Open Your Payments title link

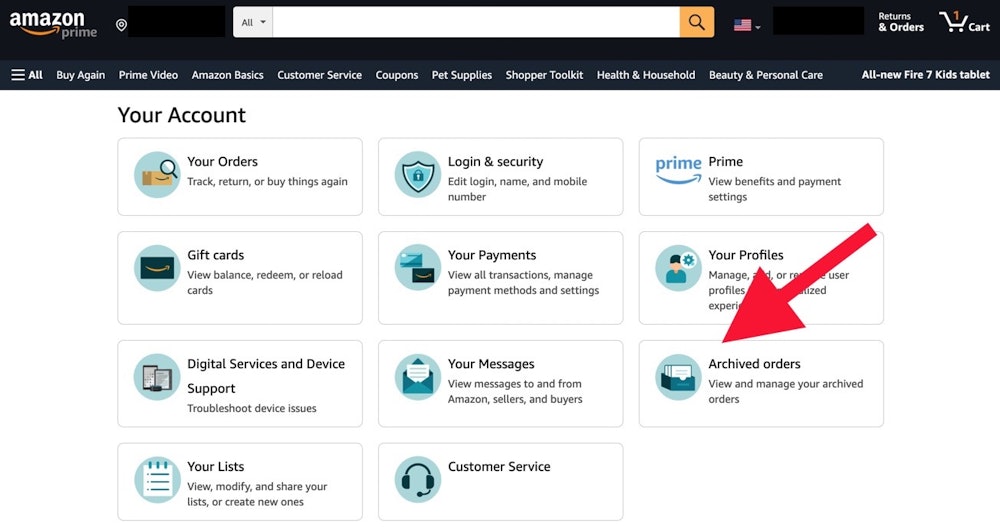[492, 255]
